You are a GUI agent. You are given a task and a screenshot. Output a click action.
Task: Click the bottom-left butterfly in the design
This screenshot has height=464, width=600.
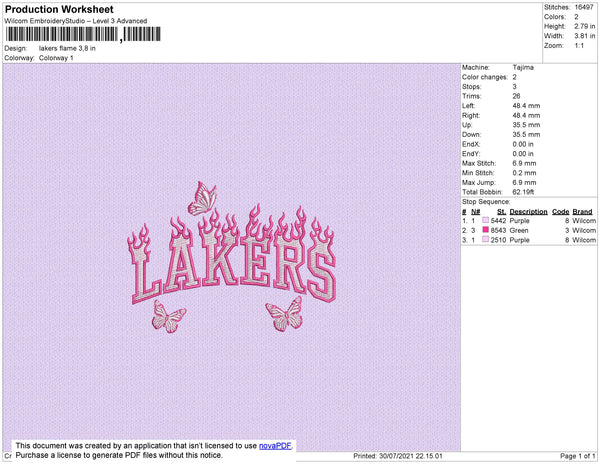[168, 316]
